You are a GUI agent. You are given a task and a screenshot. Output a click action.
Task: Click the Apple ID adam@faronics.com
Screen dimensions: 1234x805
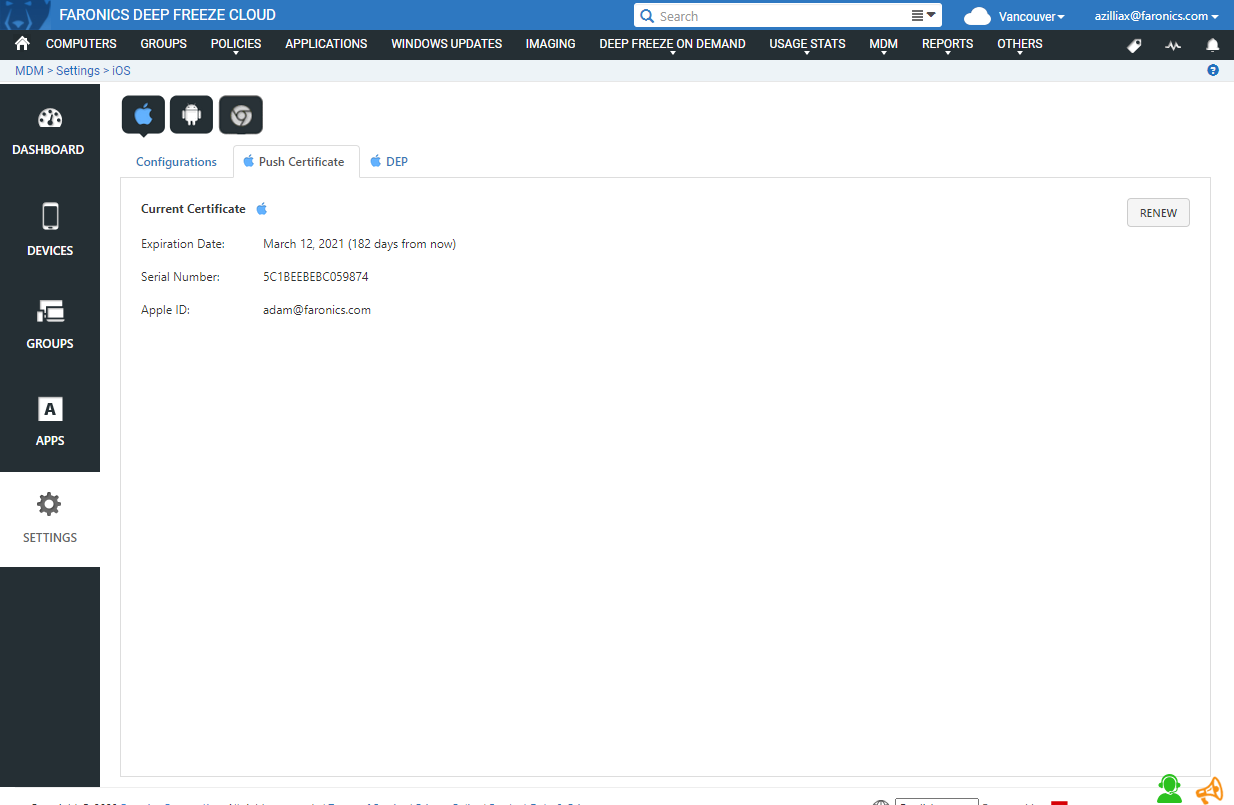click(x=317, y=310)
